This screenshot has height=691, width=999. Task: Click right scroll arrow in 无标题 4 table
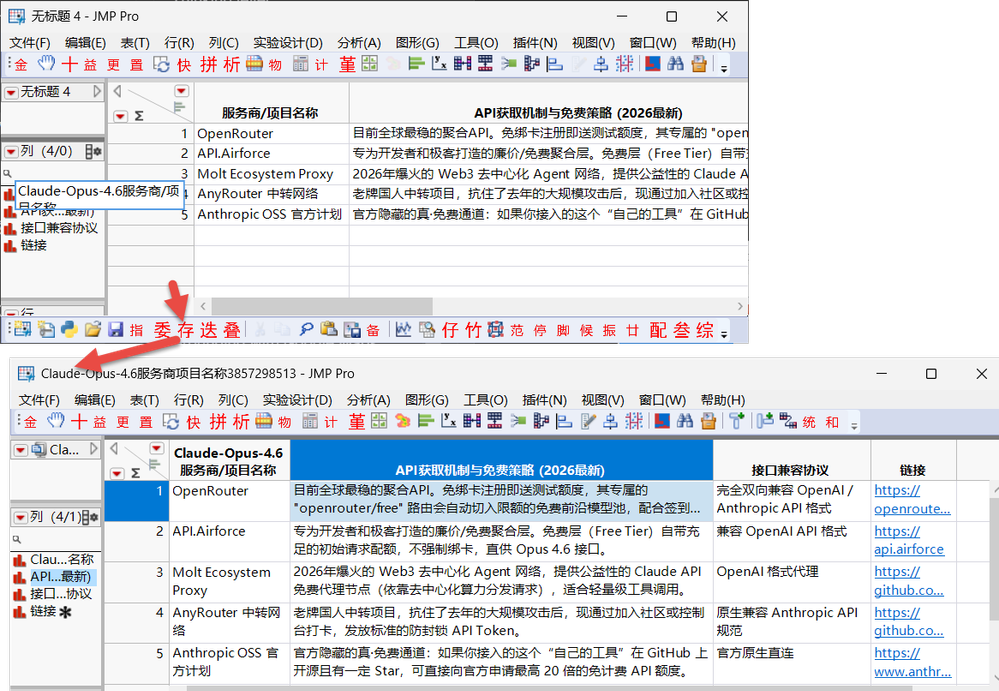click(740, 306)
